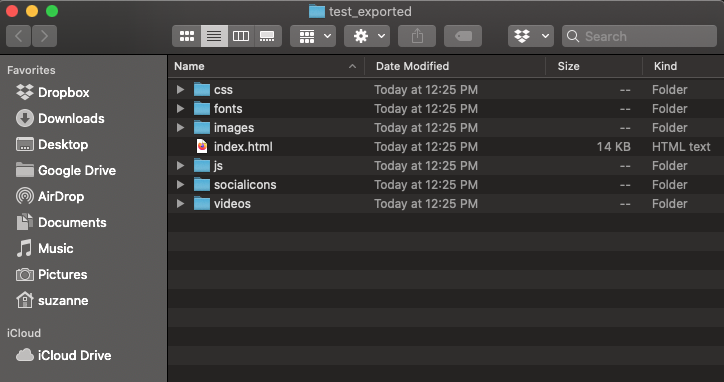Click the suzanne home icon

[x=24, y=300]
